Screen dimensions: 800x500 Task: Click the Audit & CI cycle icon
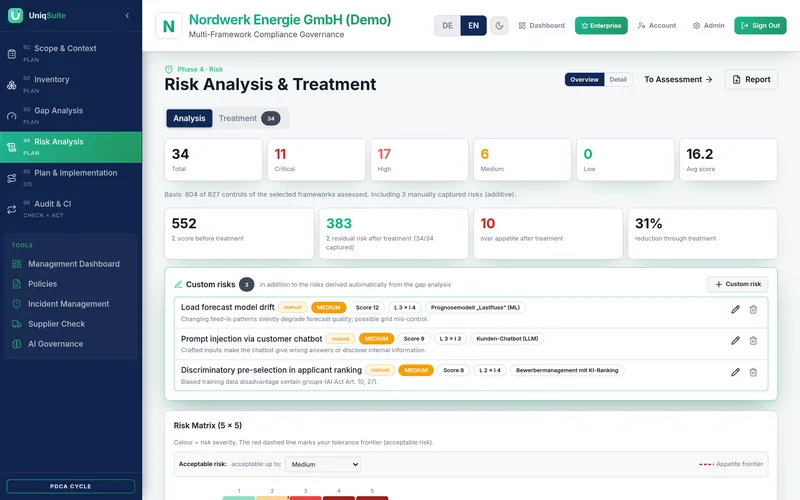(x=12, y=209)
